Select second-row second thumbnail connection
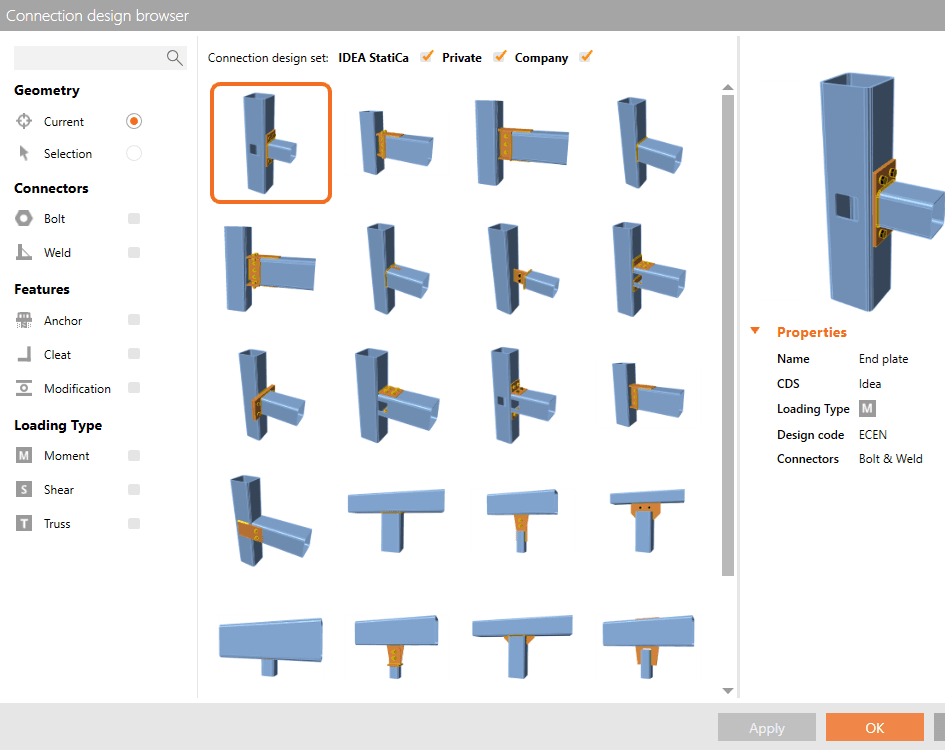 397,269
